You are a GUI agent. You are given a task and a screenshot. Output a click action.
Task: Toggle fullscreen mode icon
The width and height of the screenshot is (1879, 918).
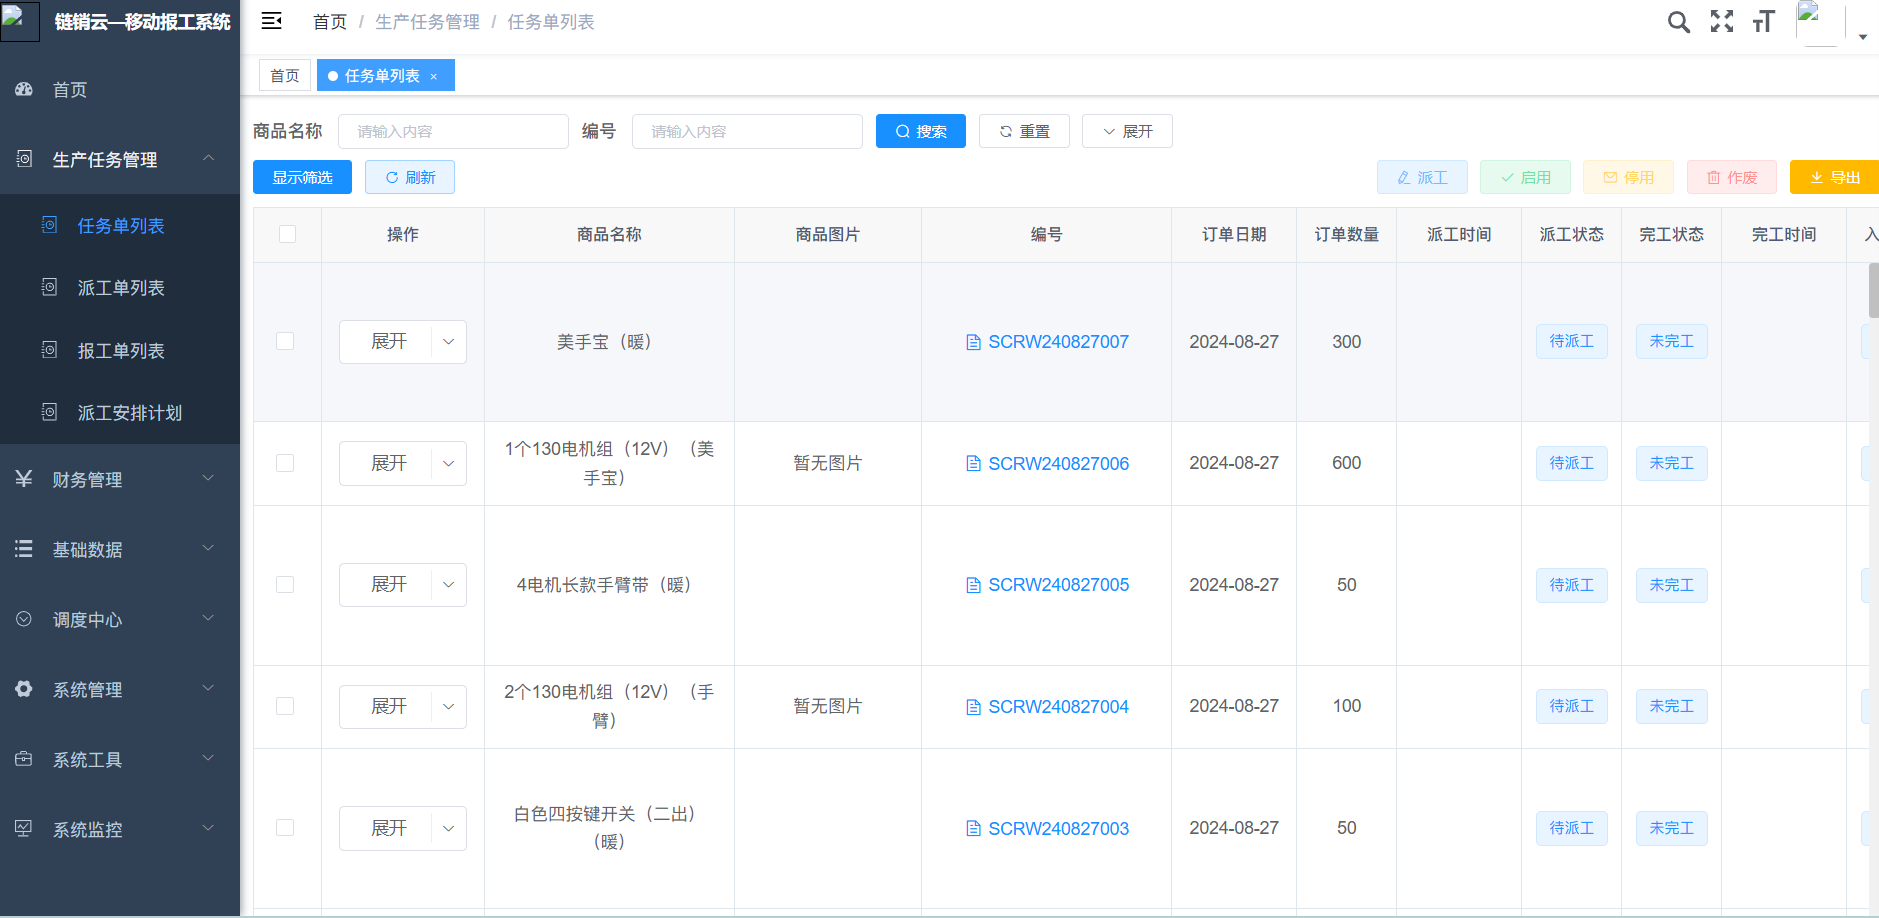pyautogui.click(x=1721, y=22)
